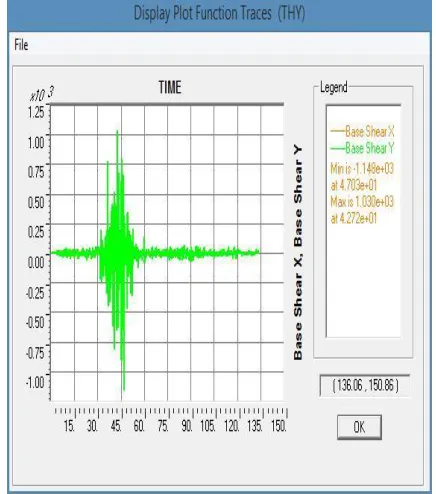Click the 90 tick on time axis
Image resolution: width=436 pixels, height=494 pixels.
(187, 426)
